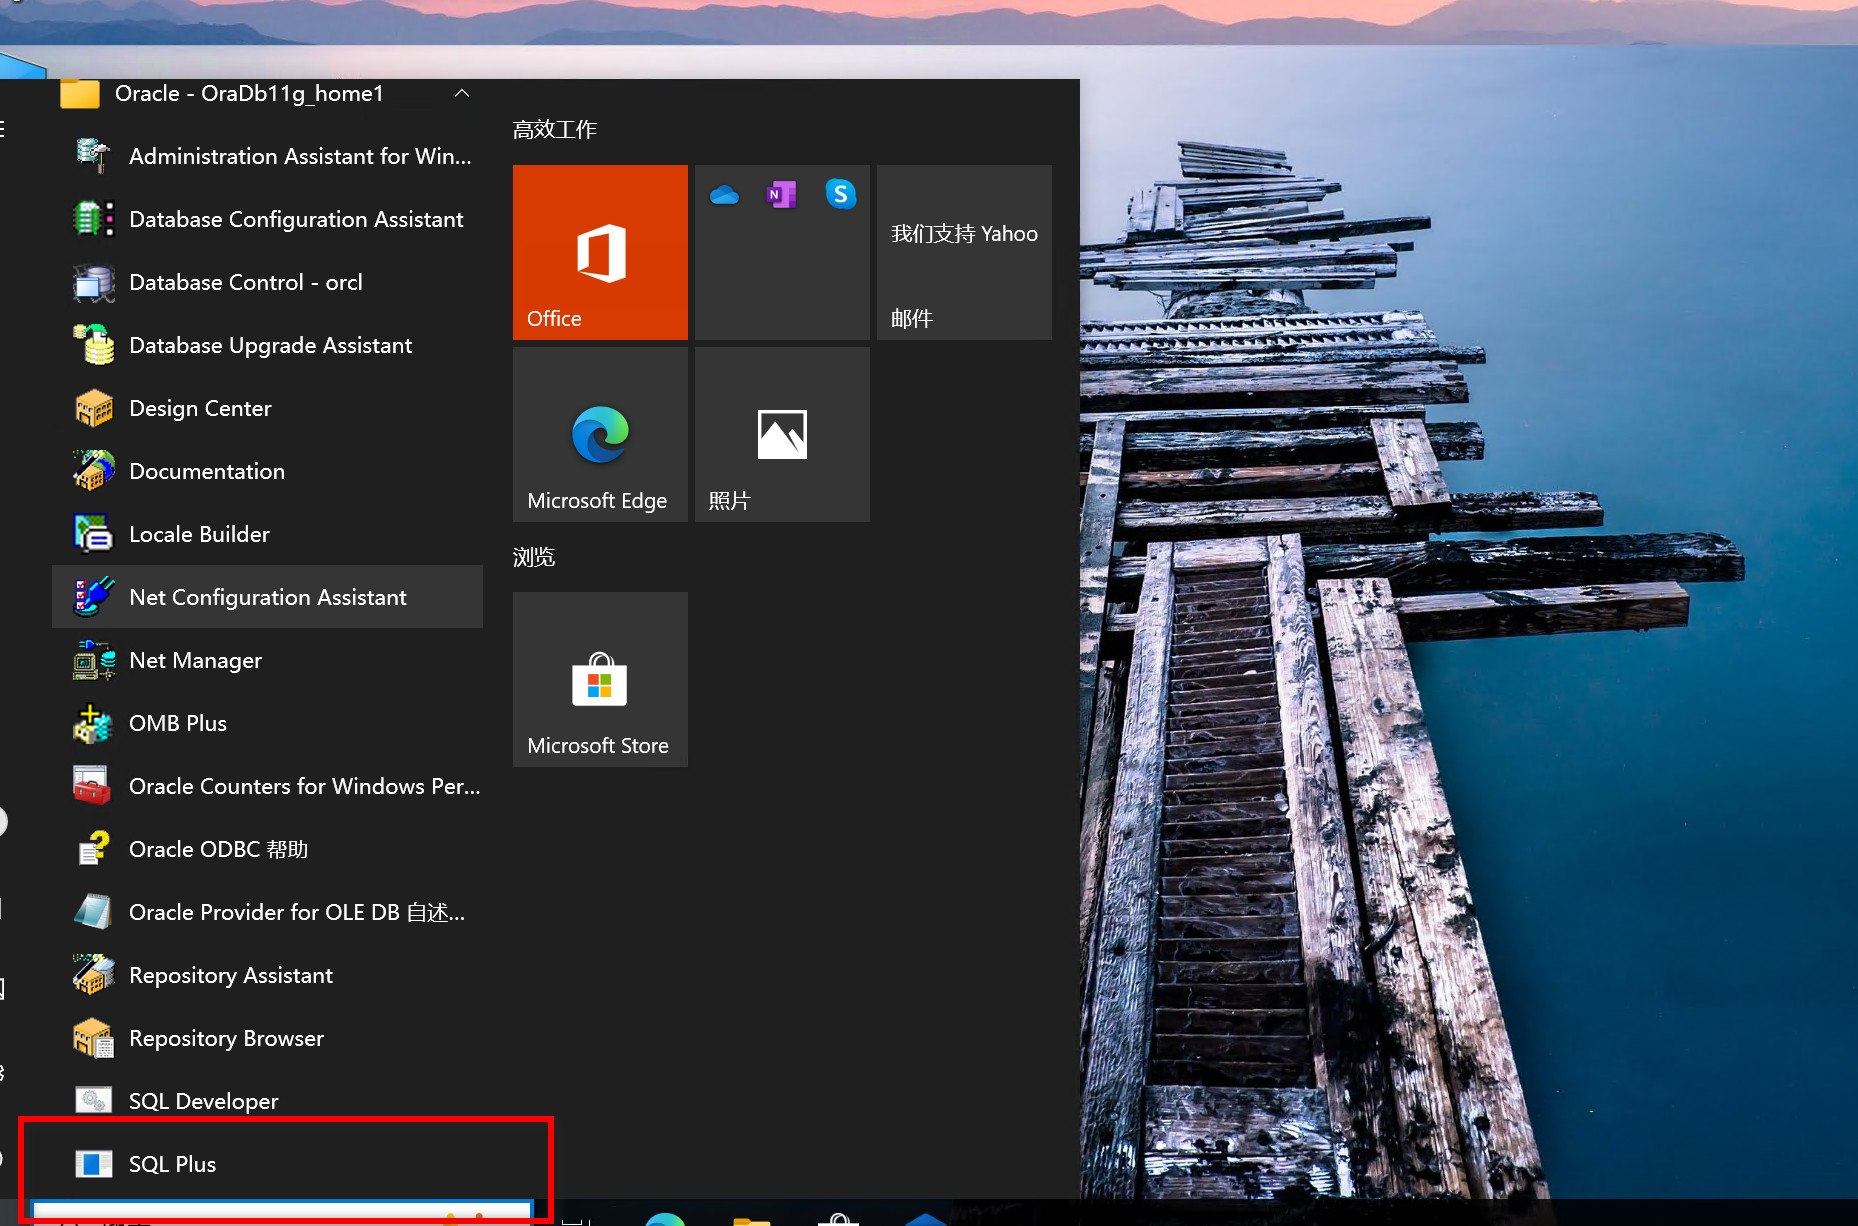Screen dimensions: 1858x1226
Task: Open Oracle Documentation entry
Action: 206,472
